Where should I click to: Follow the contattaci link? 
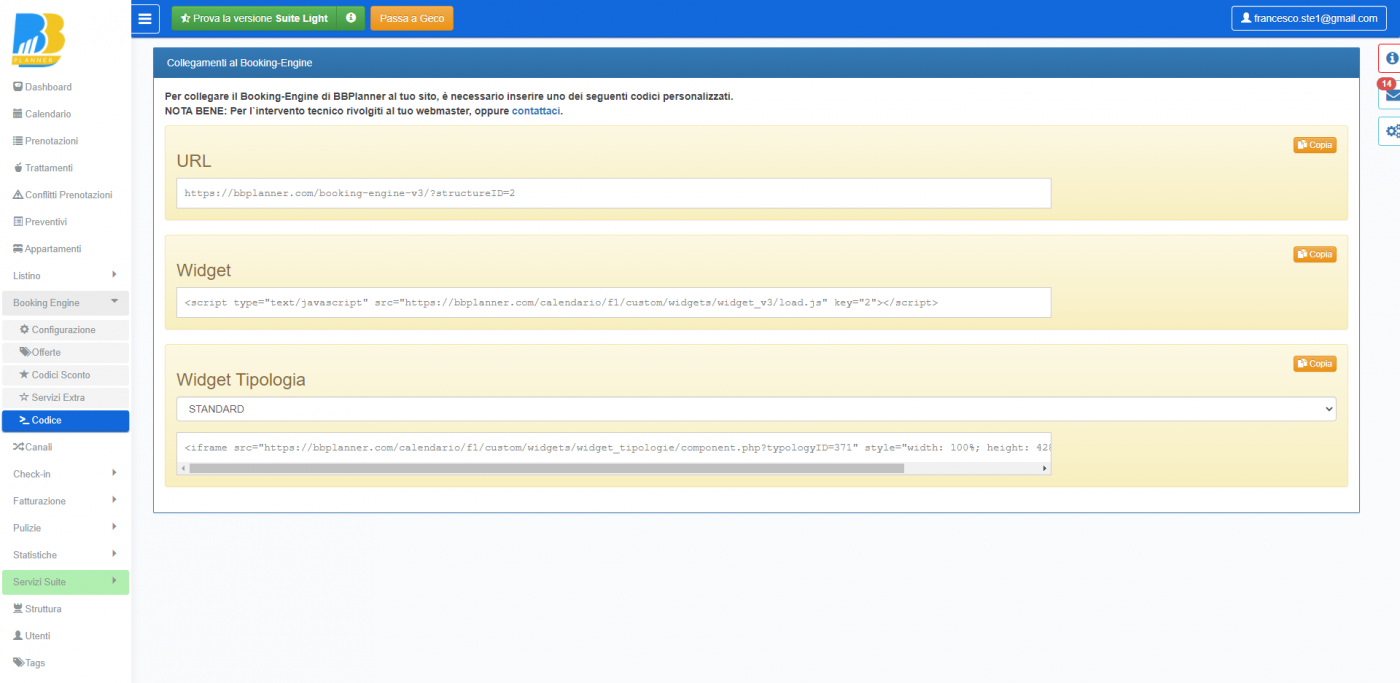(536, 110)
